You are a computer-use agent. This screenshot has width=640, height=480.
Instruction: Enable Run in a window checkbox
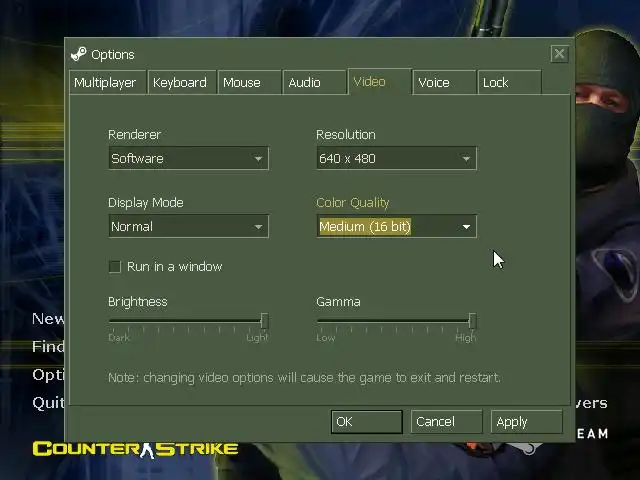(x=115, y=267)
